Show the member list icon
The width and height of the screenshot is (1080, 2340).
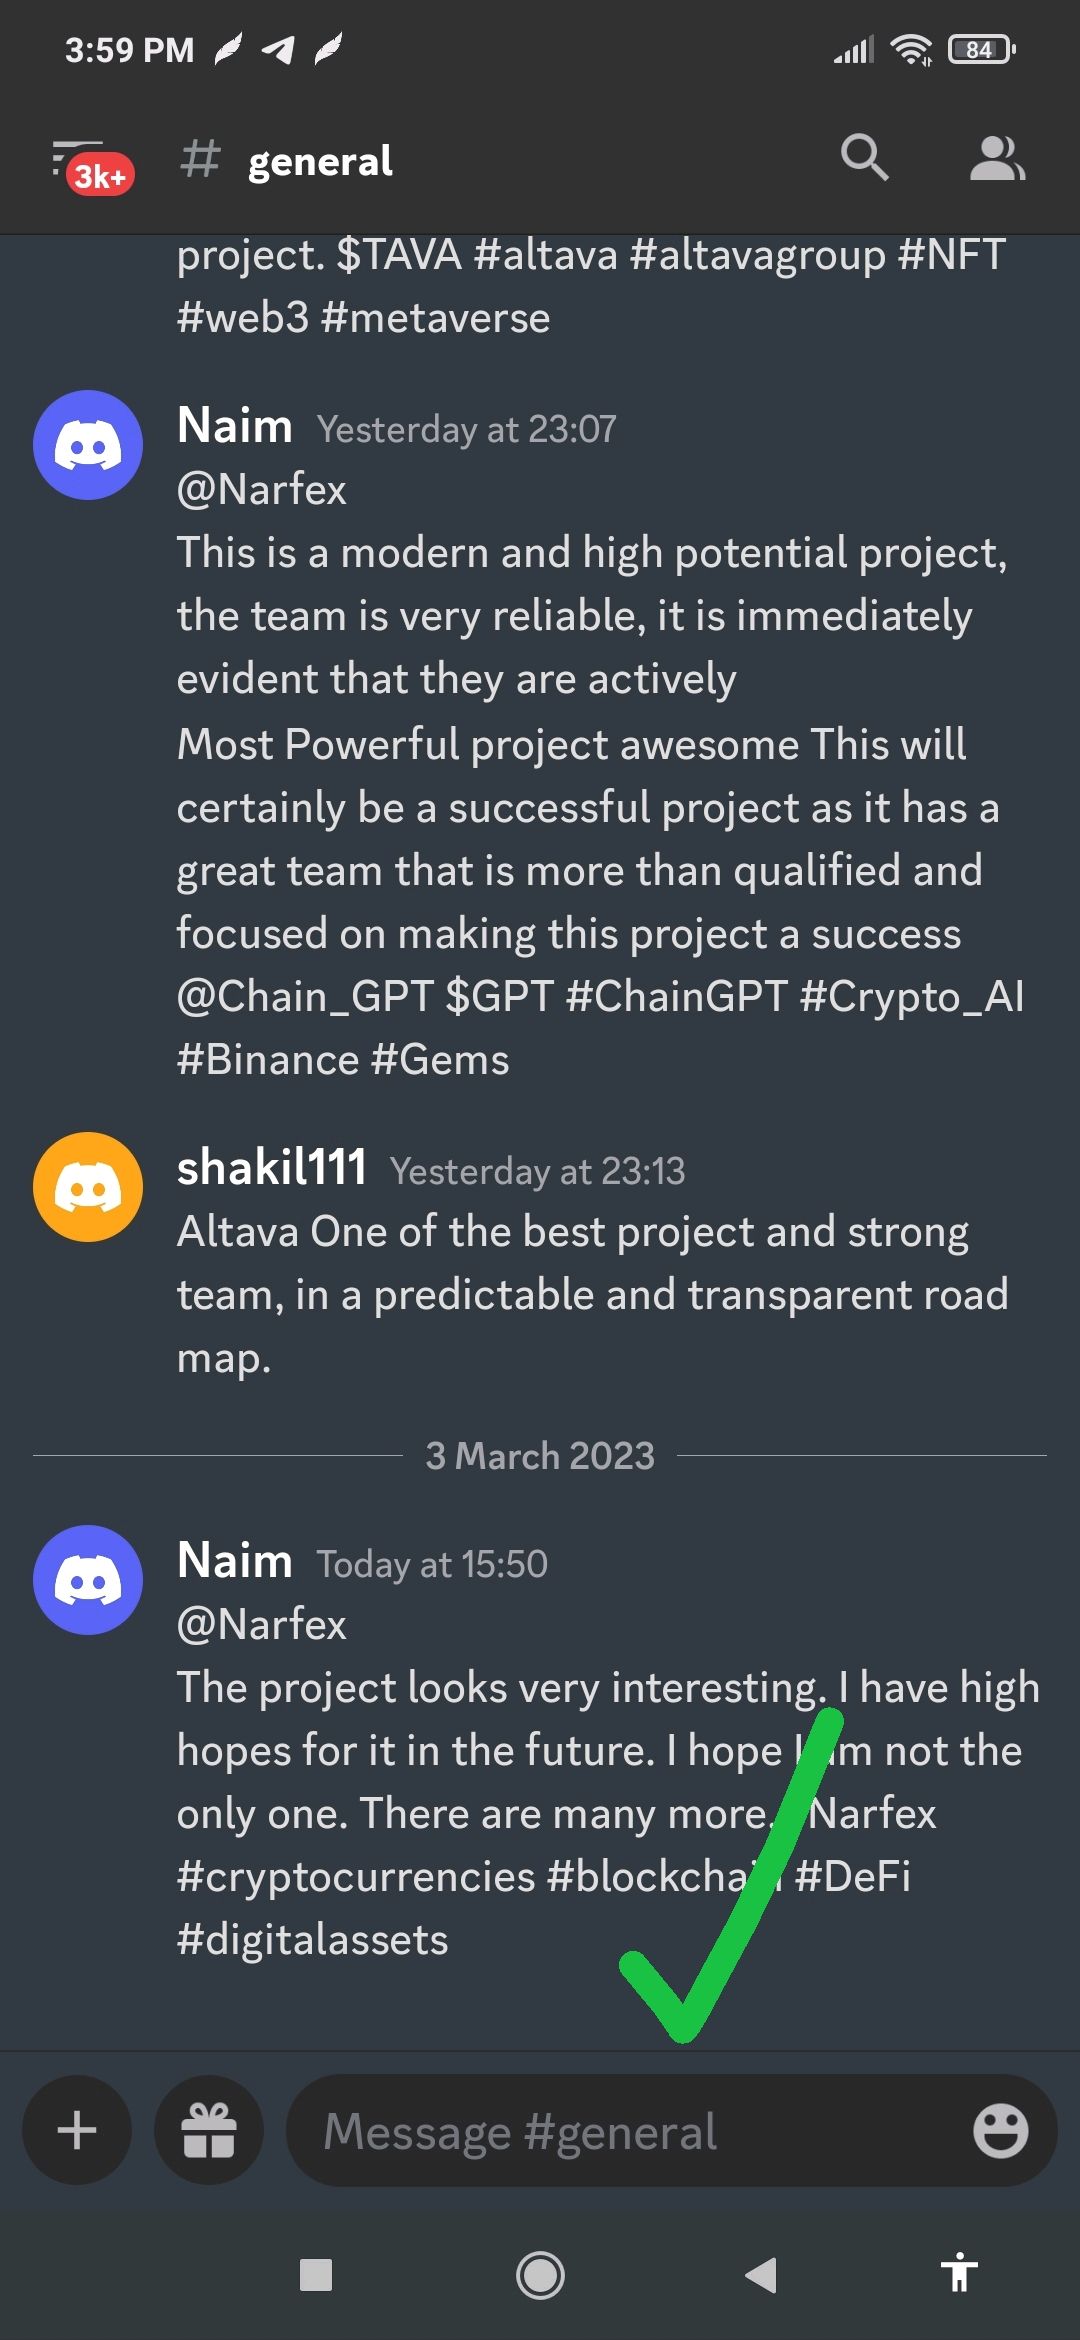[x=997, y=158]
